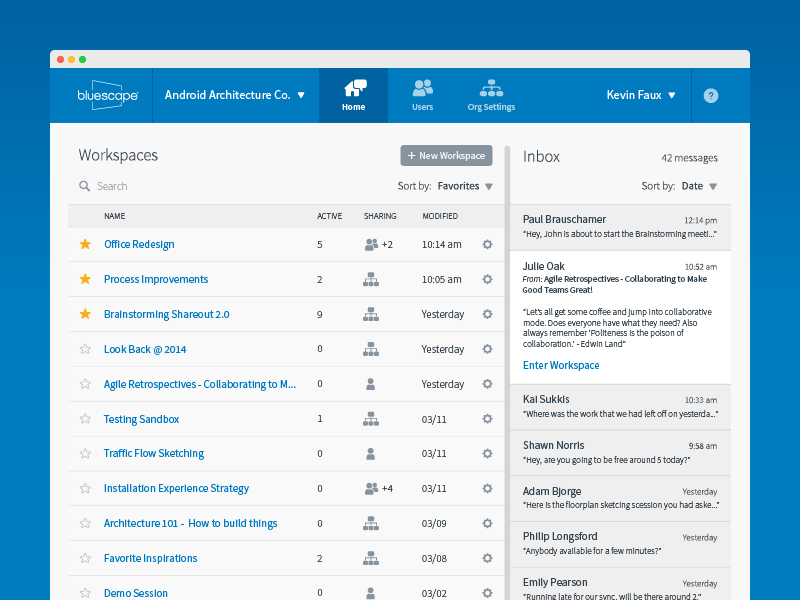
Task: Unfavorite the Office Redesign star
Action: 85,244
